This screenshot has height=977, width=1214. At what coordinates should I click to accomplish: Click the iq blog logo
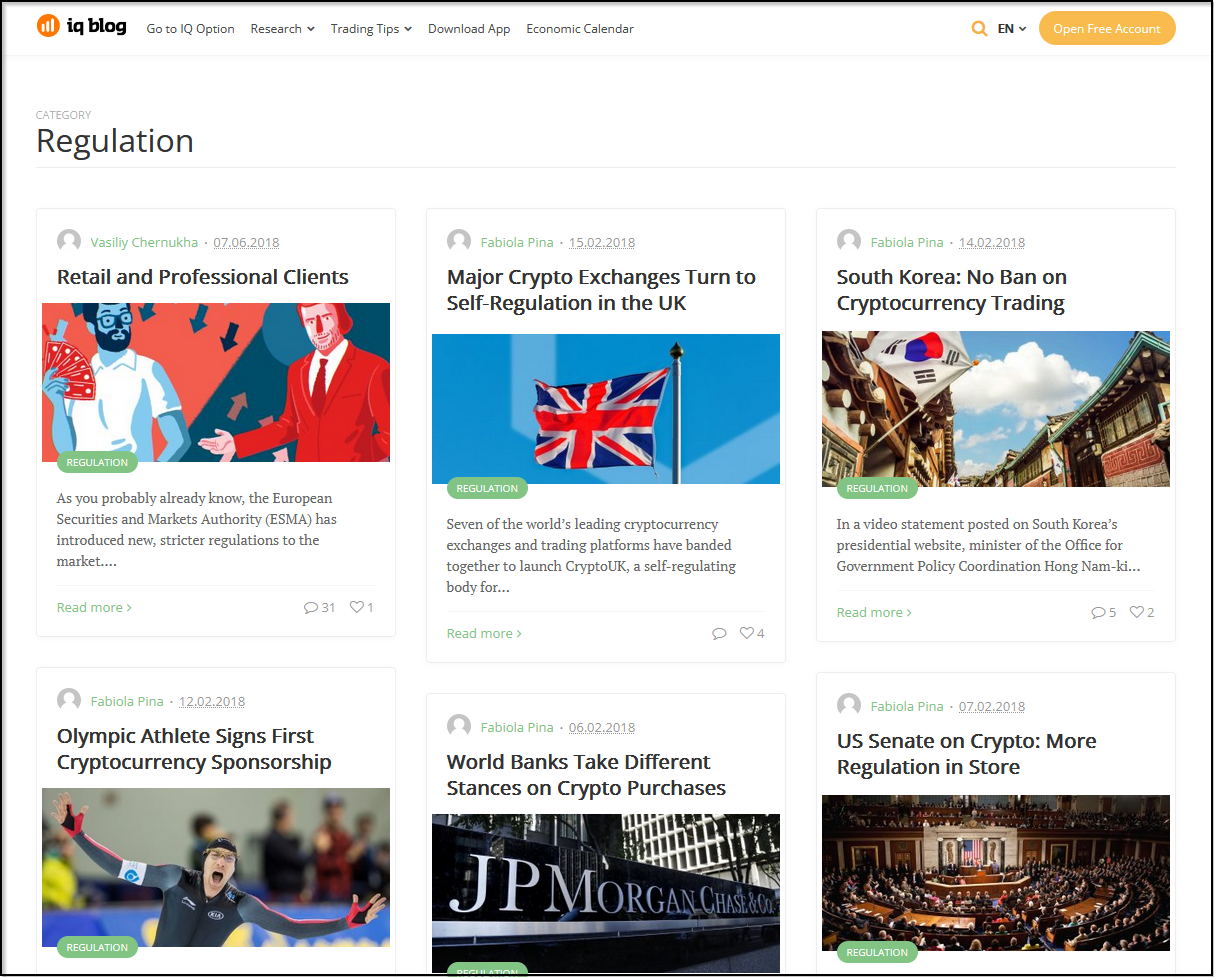click(x=82, y=26)
